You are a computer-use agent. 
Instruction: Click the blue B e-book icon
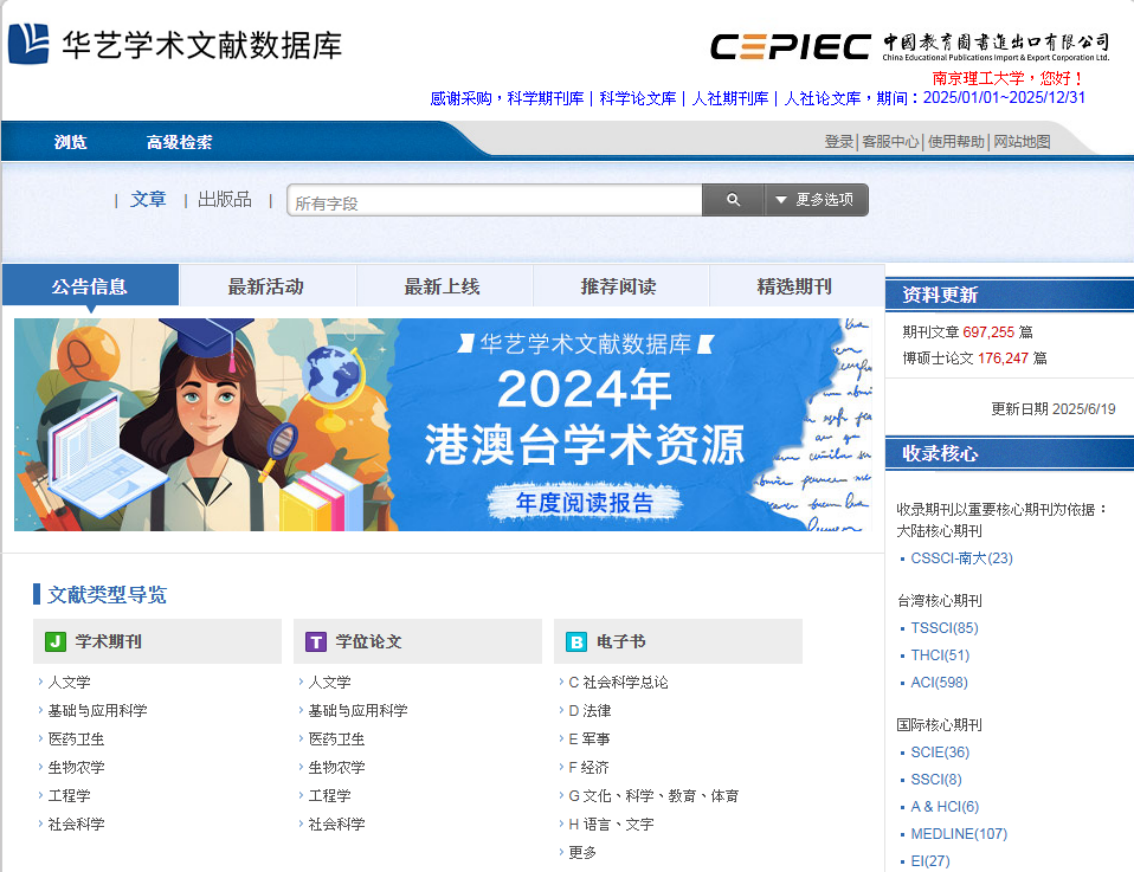pos(576,642)
